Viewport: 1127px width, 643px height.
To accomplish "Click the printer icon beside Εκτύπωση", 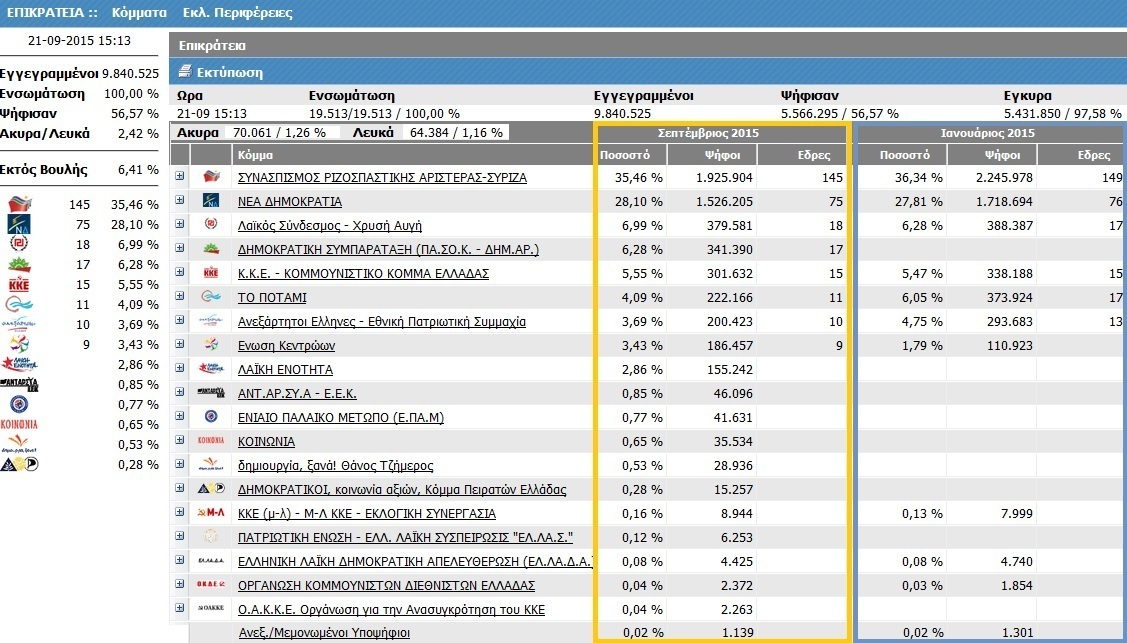I will tap(185, 72).
